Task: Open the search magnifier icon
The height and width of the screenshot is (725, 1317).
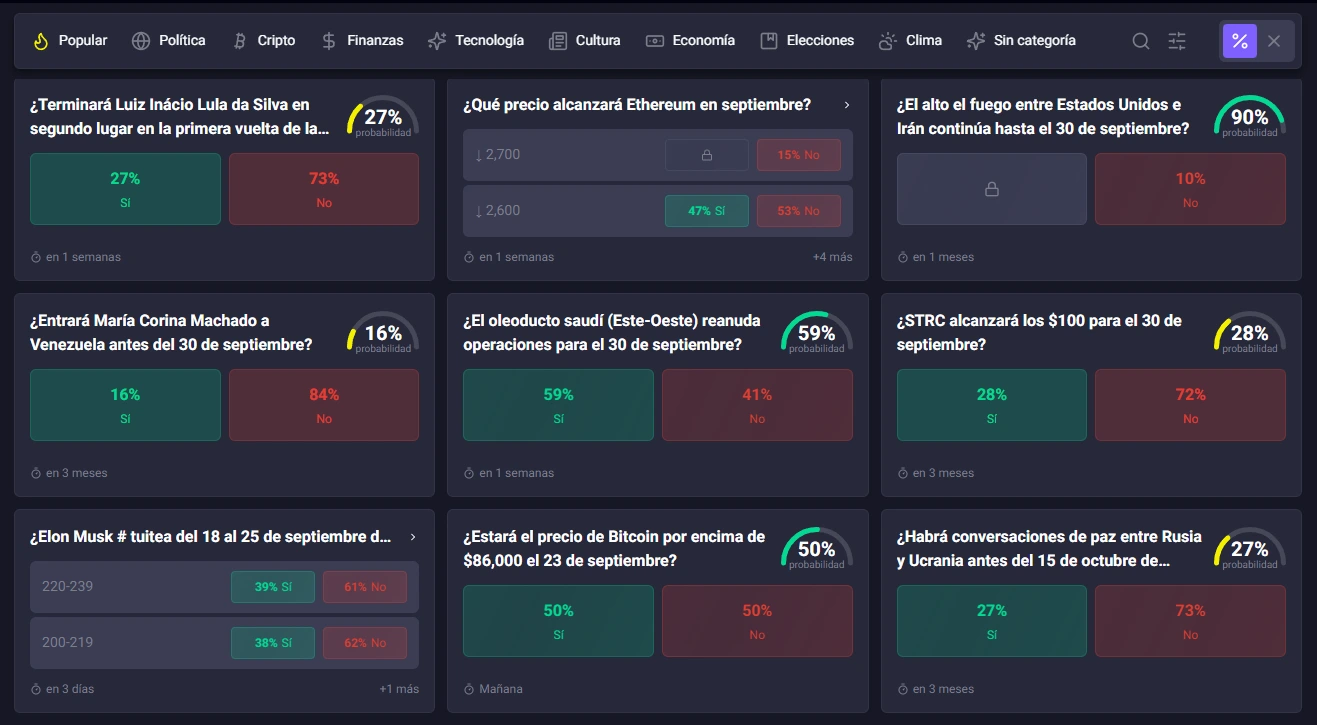Action: pos(1141,41)
